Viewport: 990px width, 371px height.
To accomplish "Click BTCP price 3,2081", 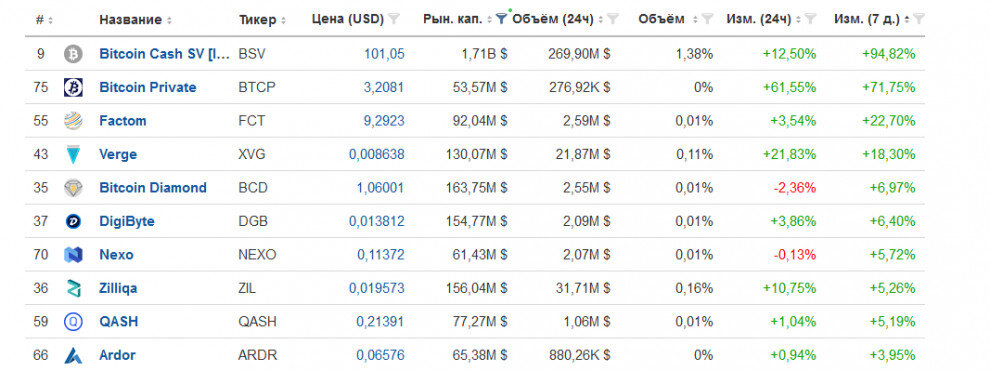I will click(385, 88).
